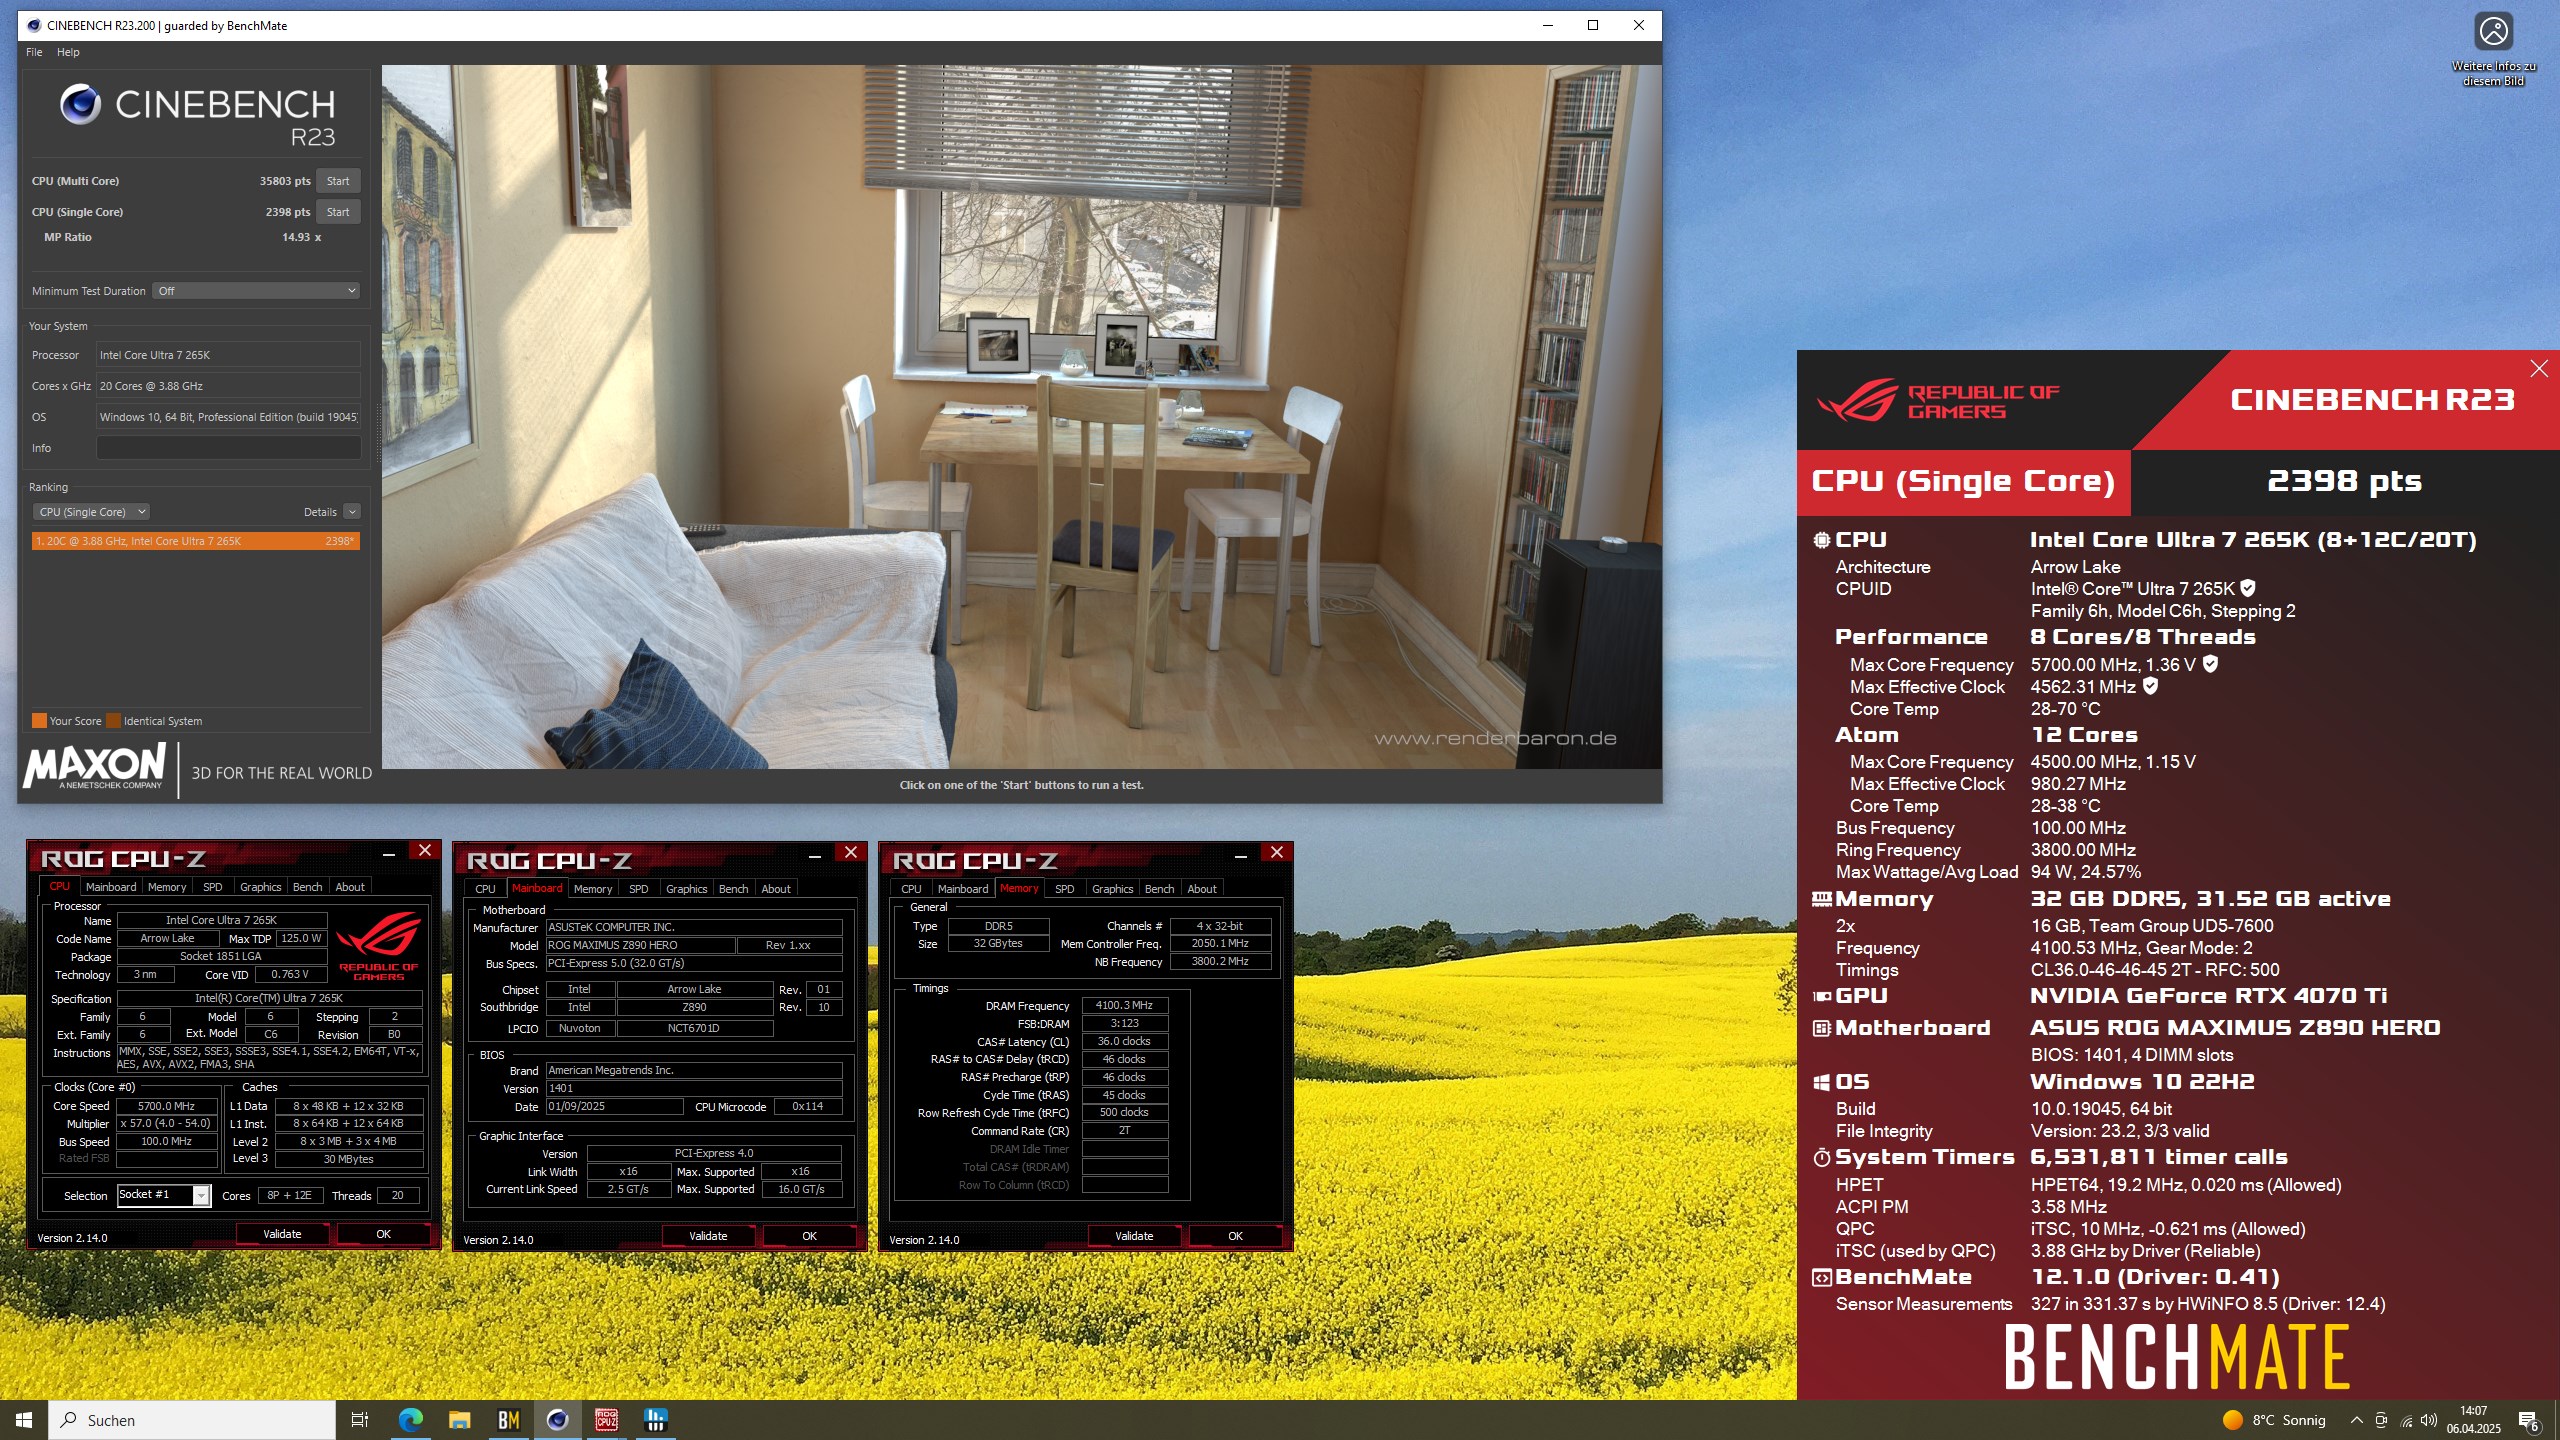Switch to CPU tab in CPU-Z Memory window

pyautogui.click(x=911, y=889)
